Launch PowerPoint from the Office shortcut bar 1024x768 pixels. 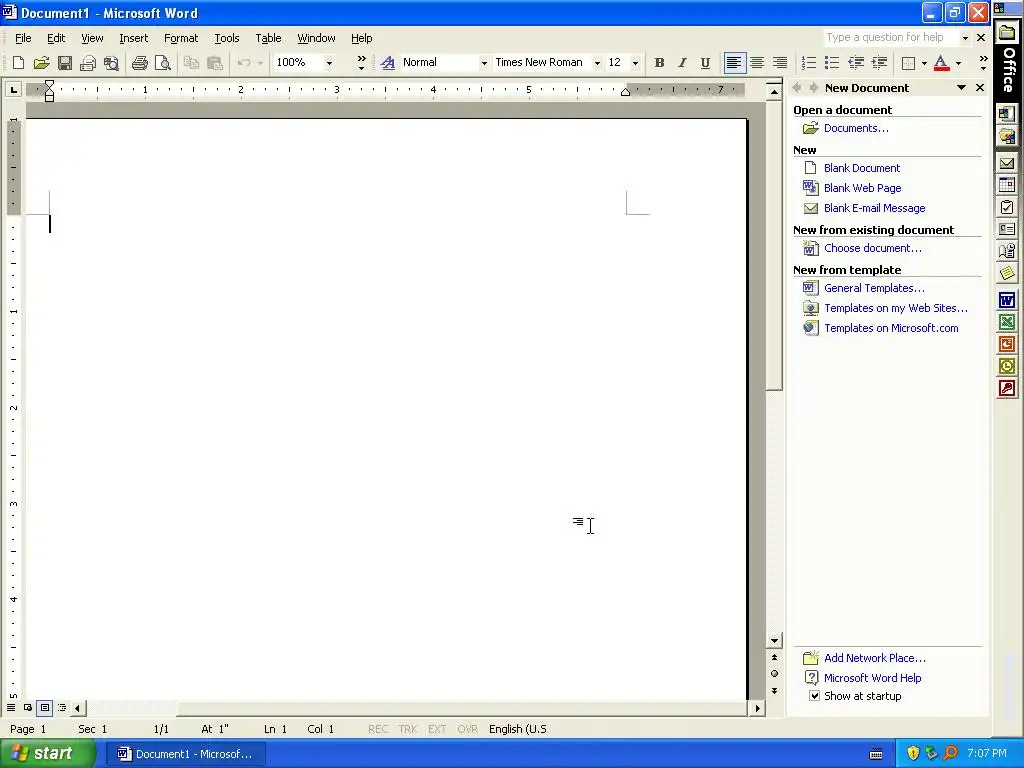click(x=1006, y=344)
